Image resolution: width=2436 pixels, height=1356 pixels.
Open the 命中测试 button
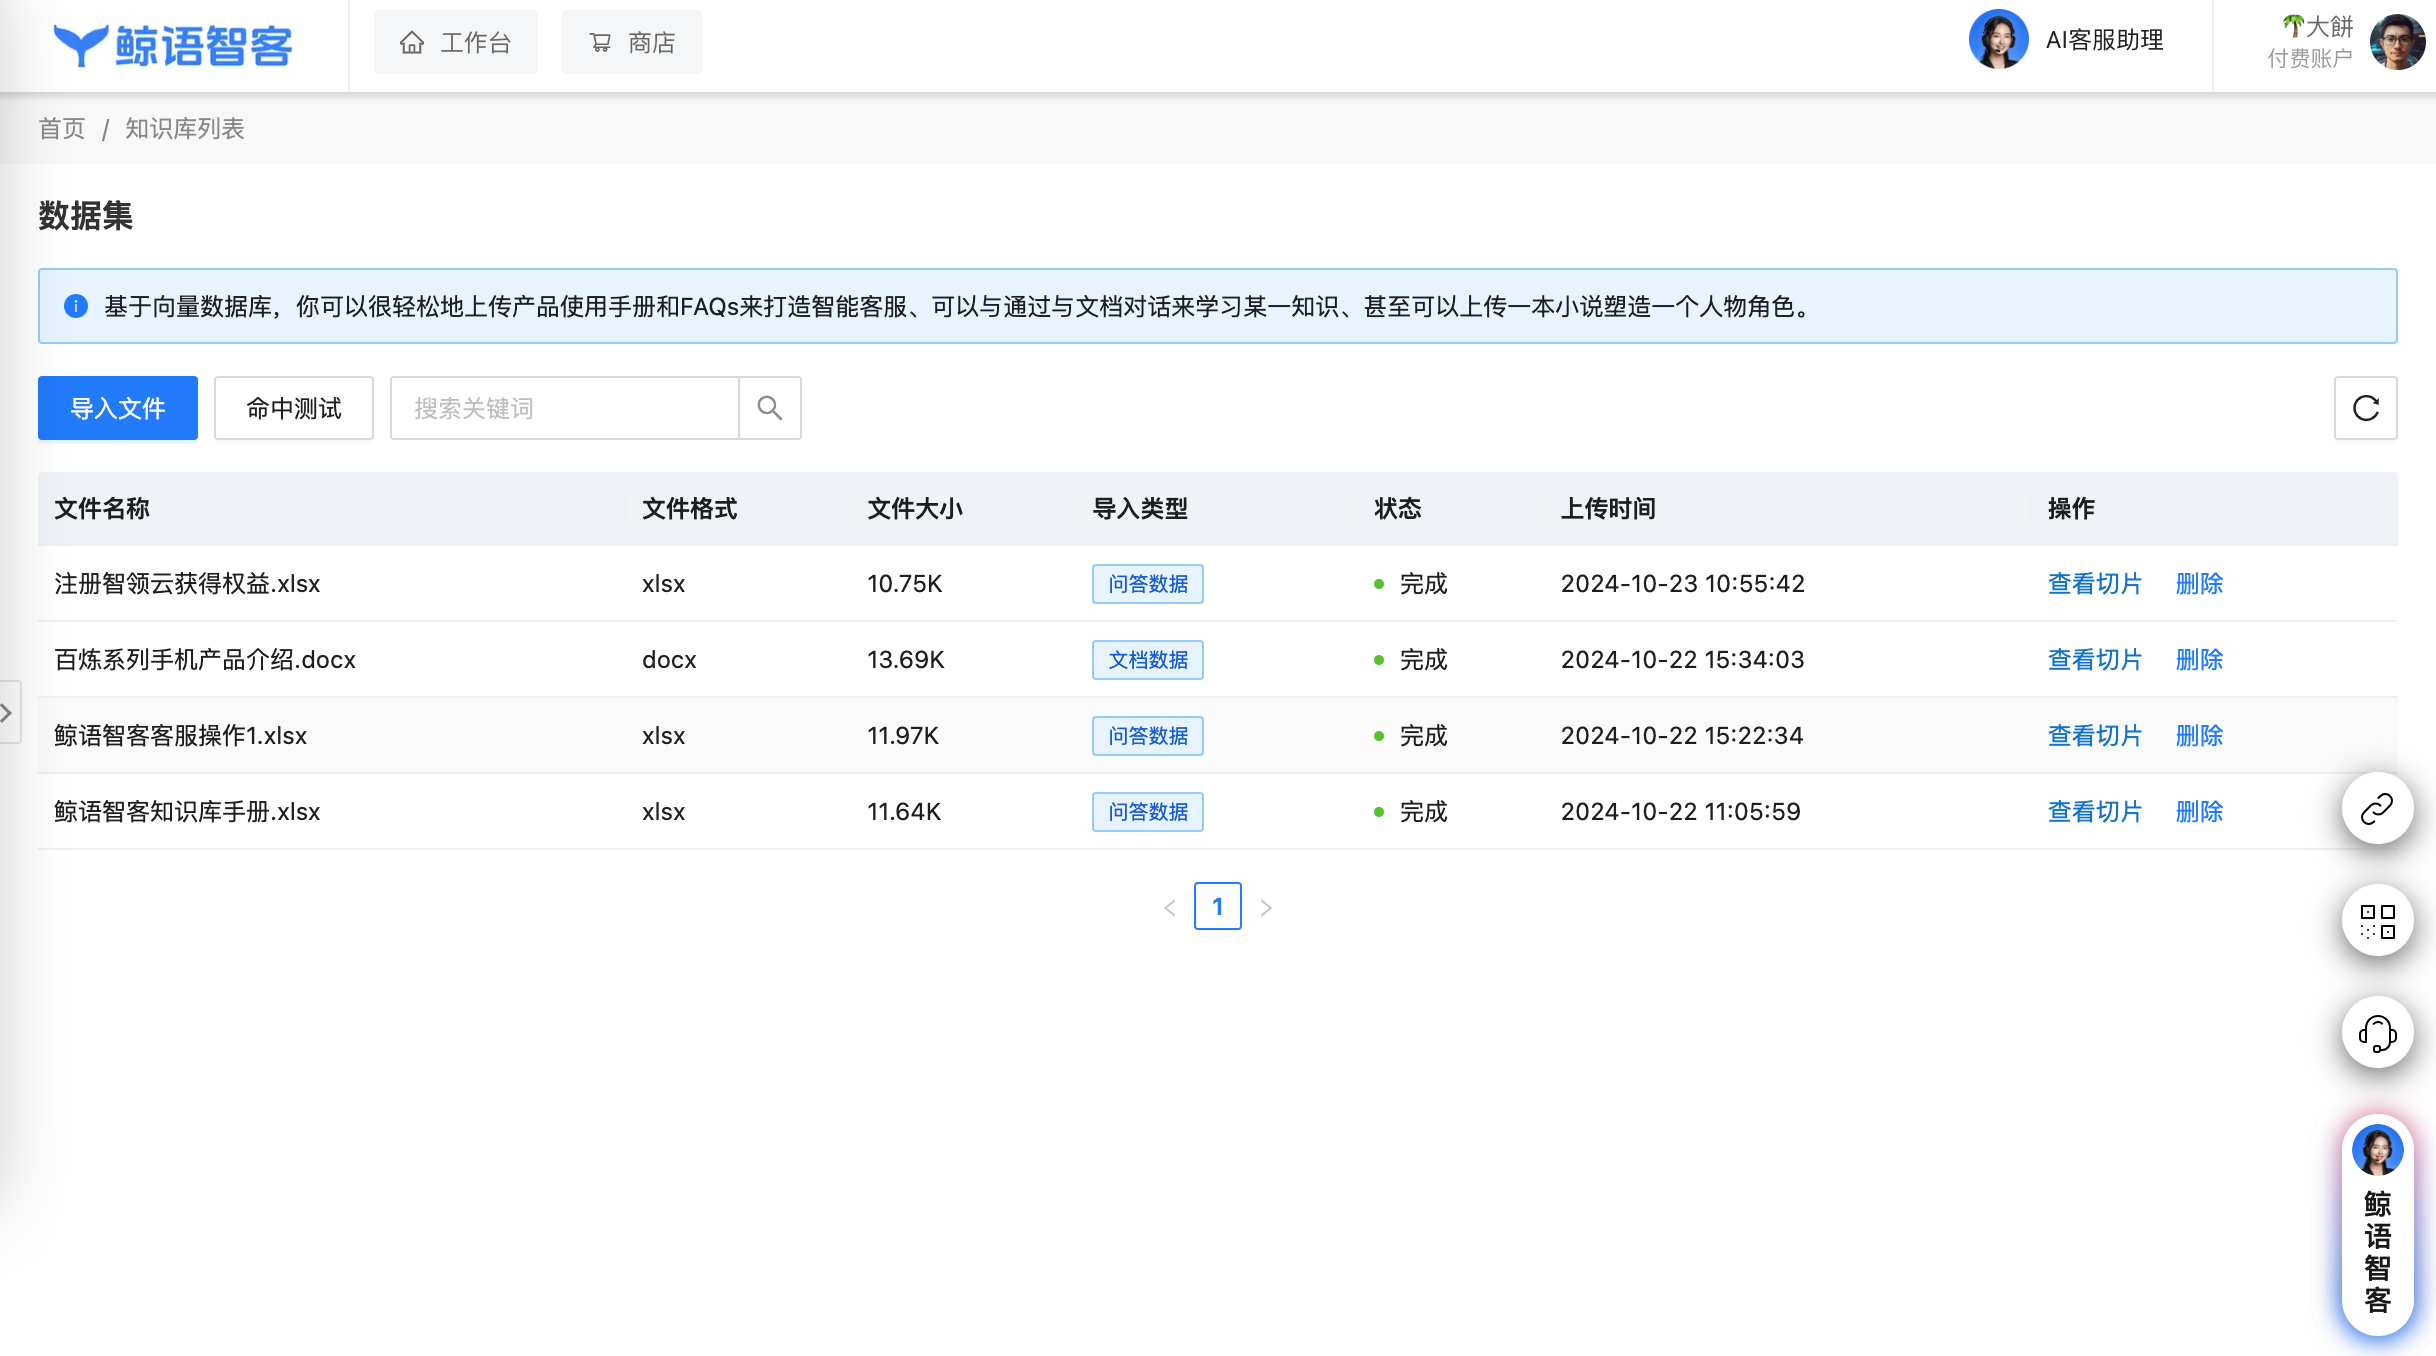294,408
